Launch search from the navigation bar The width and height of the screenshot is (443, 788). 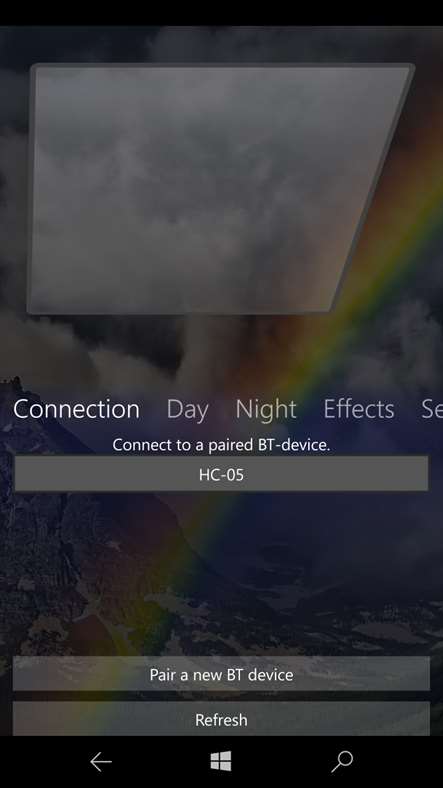coord(342,762)
